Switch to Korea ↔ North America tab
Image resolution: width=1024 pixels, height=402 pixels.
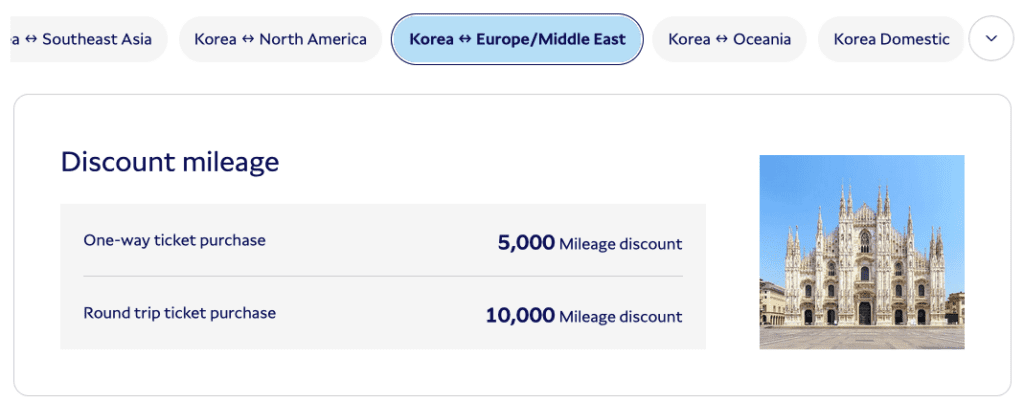click(x=280, y=40)
